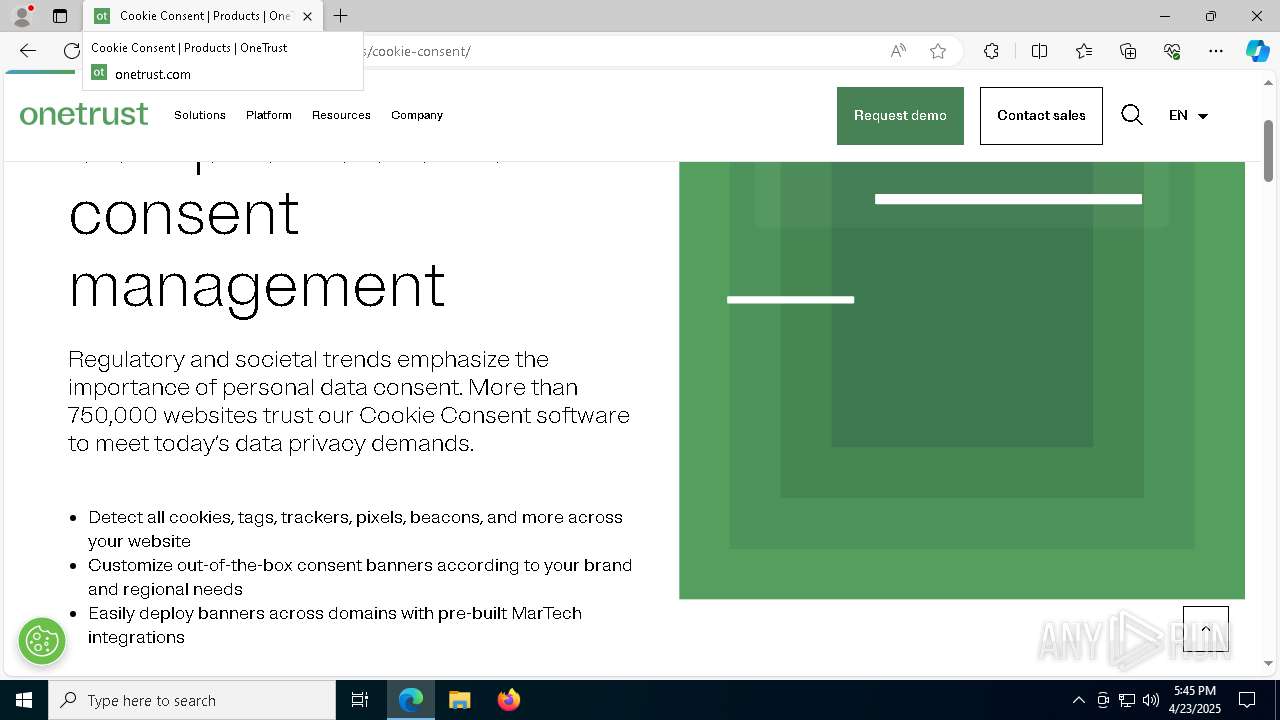1280x720 pixels.
Task: Open File Explorer from the taskbar
Action: [459, 700]
